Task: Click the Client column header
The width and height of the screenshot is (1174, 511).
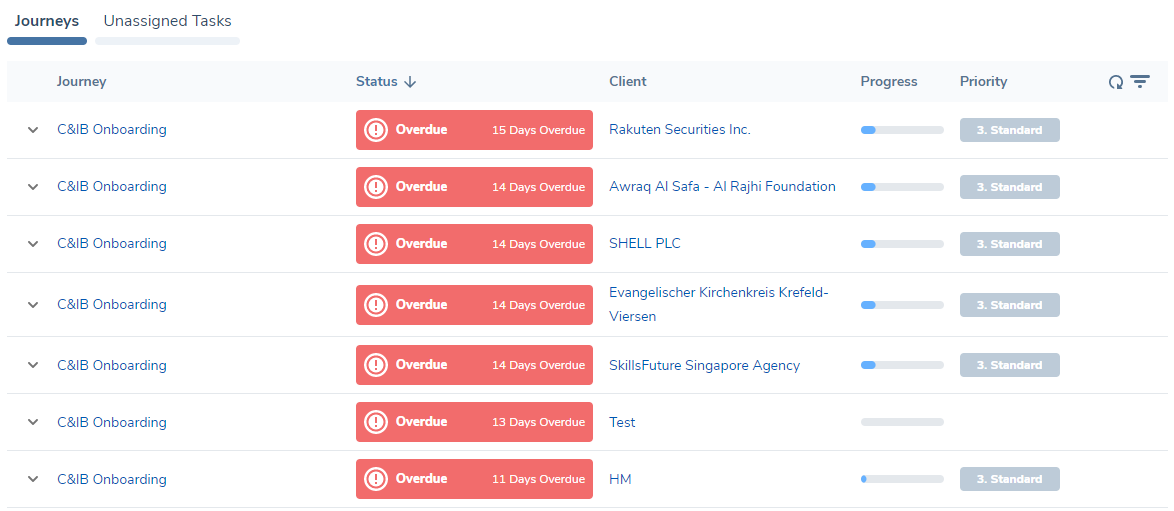Action: tap(628, 82)
